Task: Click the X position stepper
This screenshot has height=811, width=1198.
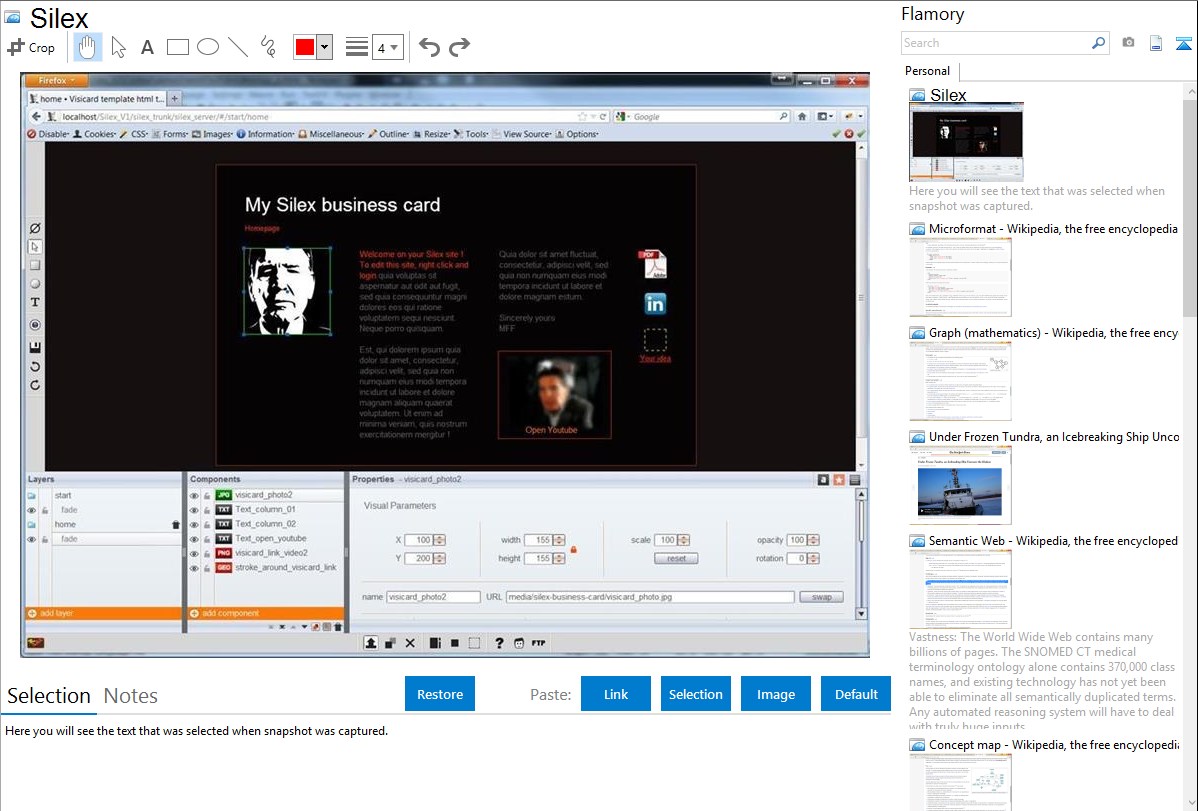Action: click(439, 540)
